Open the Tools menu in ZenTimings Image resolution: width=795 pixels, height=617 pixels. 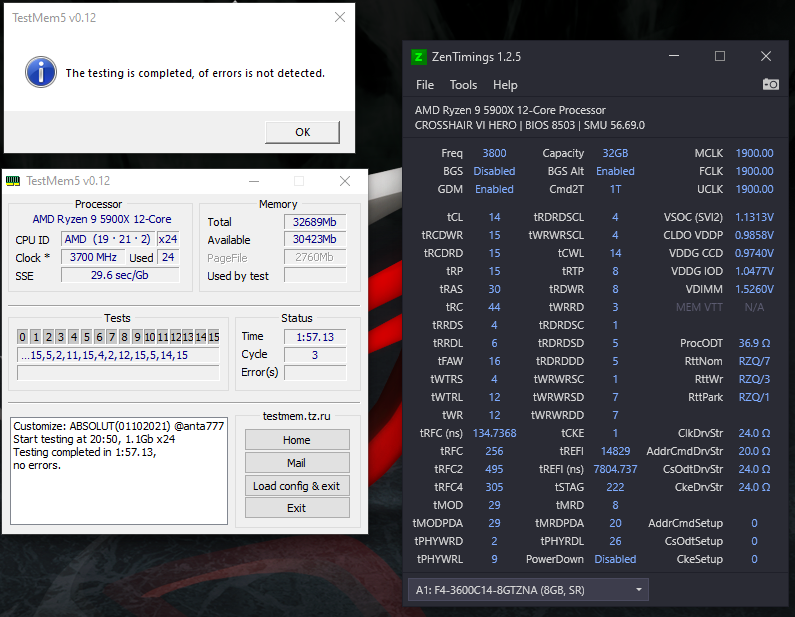coord(463,85)
